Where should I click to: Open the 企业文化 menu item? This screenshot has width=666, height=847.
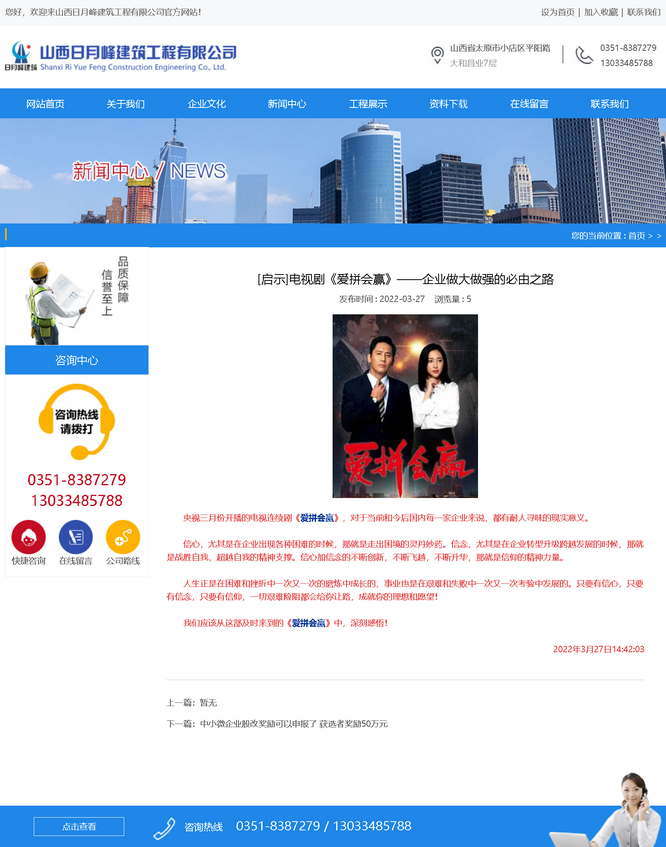pos(207,104)
